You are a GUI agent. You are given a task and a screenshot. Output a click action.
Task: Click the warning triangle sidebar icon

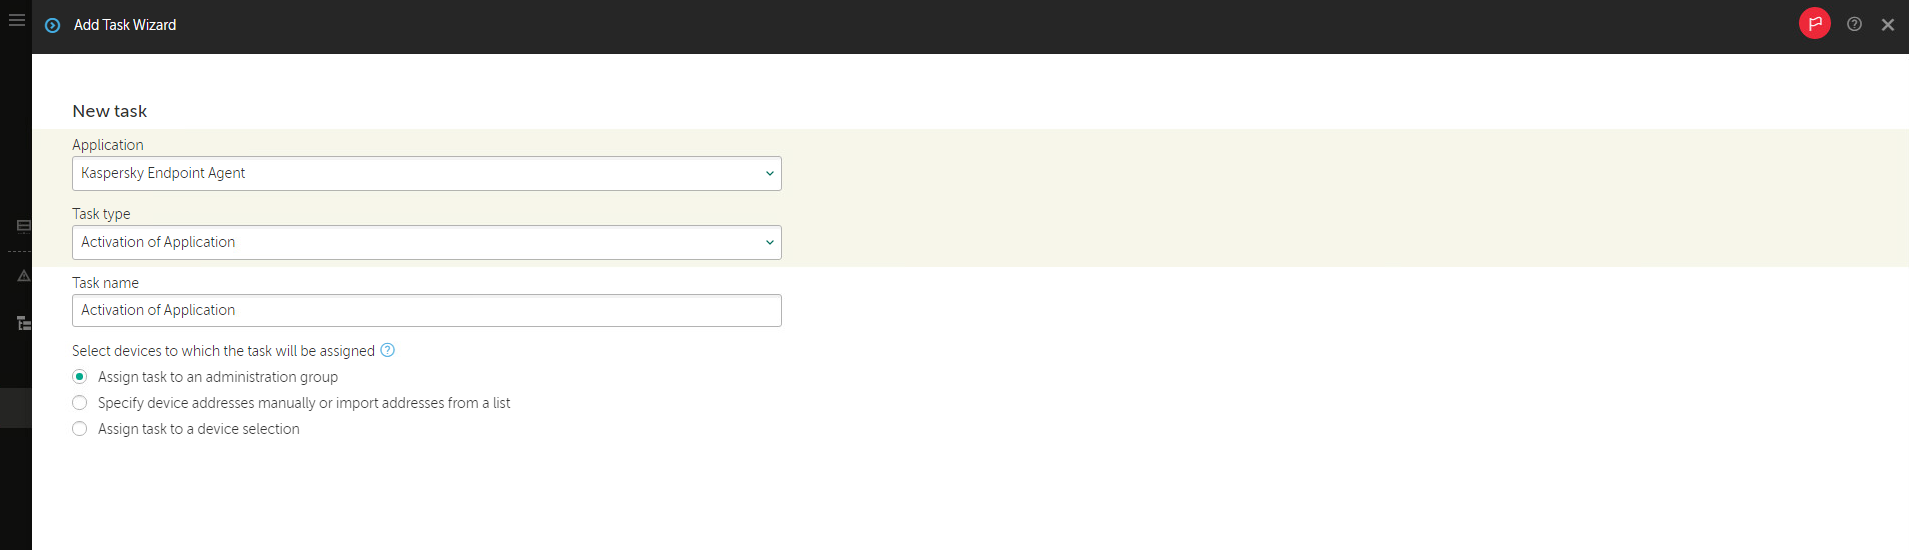point(23,275)
